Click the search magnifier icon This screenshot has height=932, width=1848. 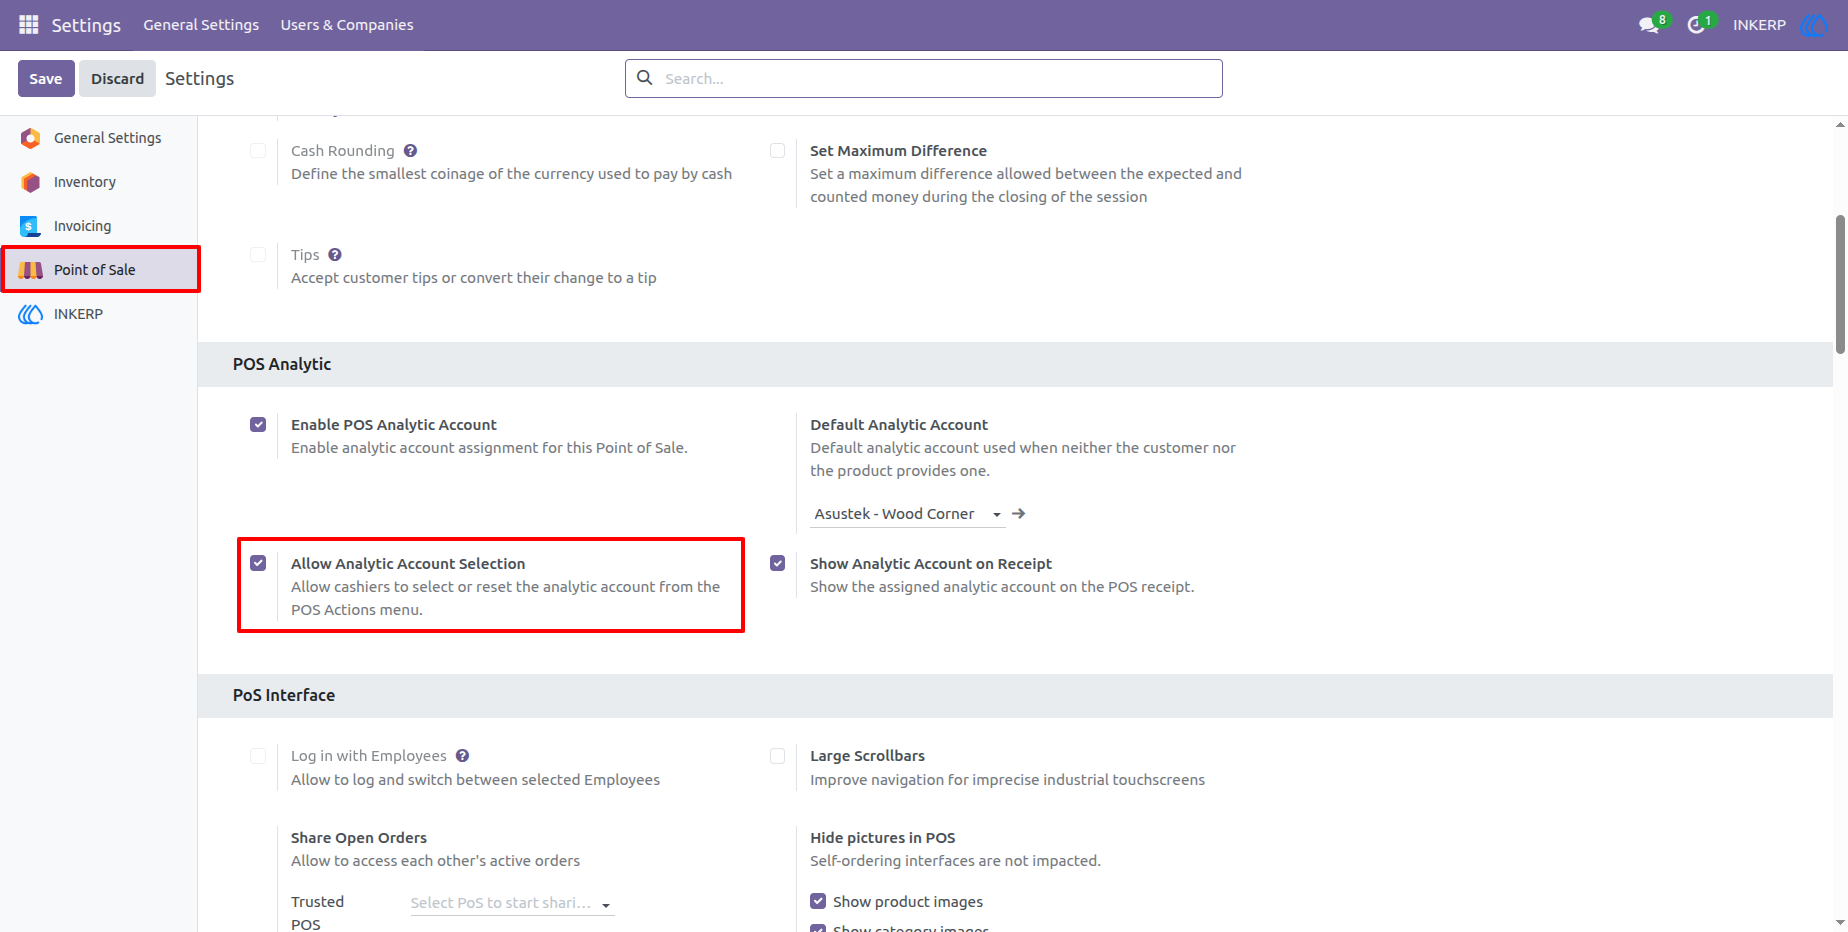(x=645, y=78)
